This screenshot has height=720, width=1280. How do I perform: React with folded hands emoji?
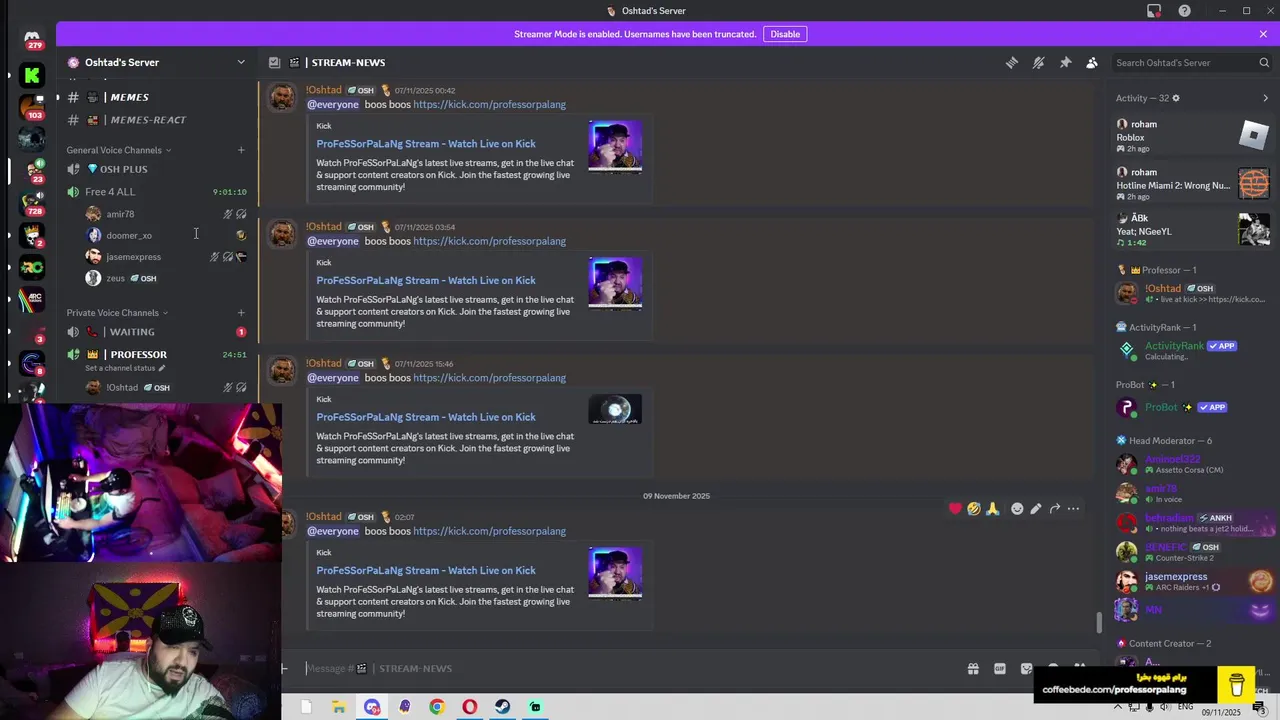coord(992,508)
